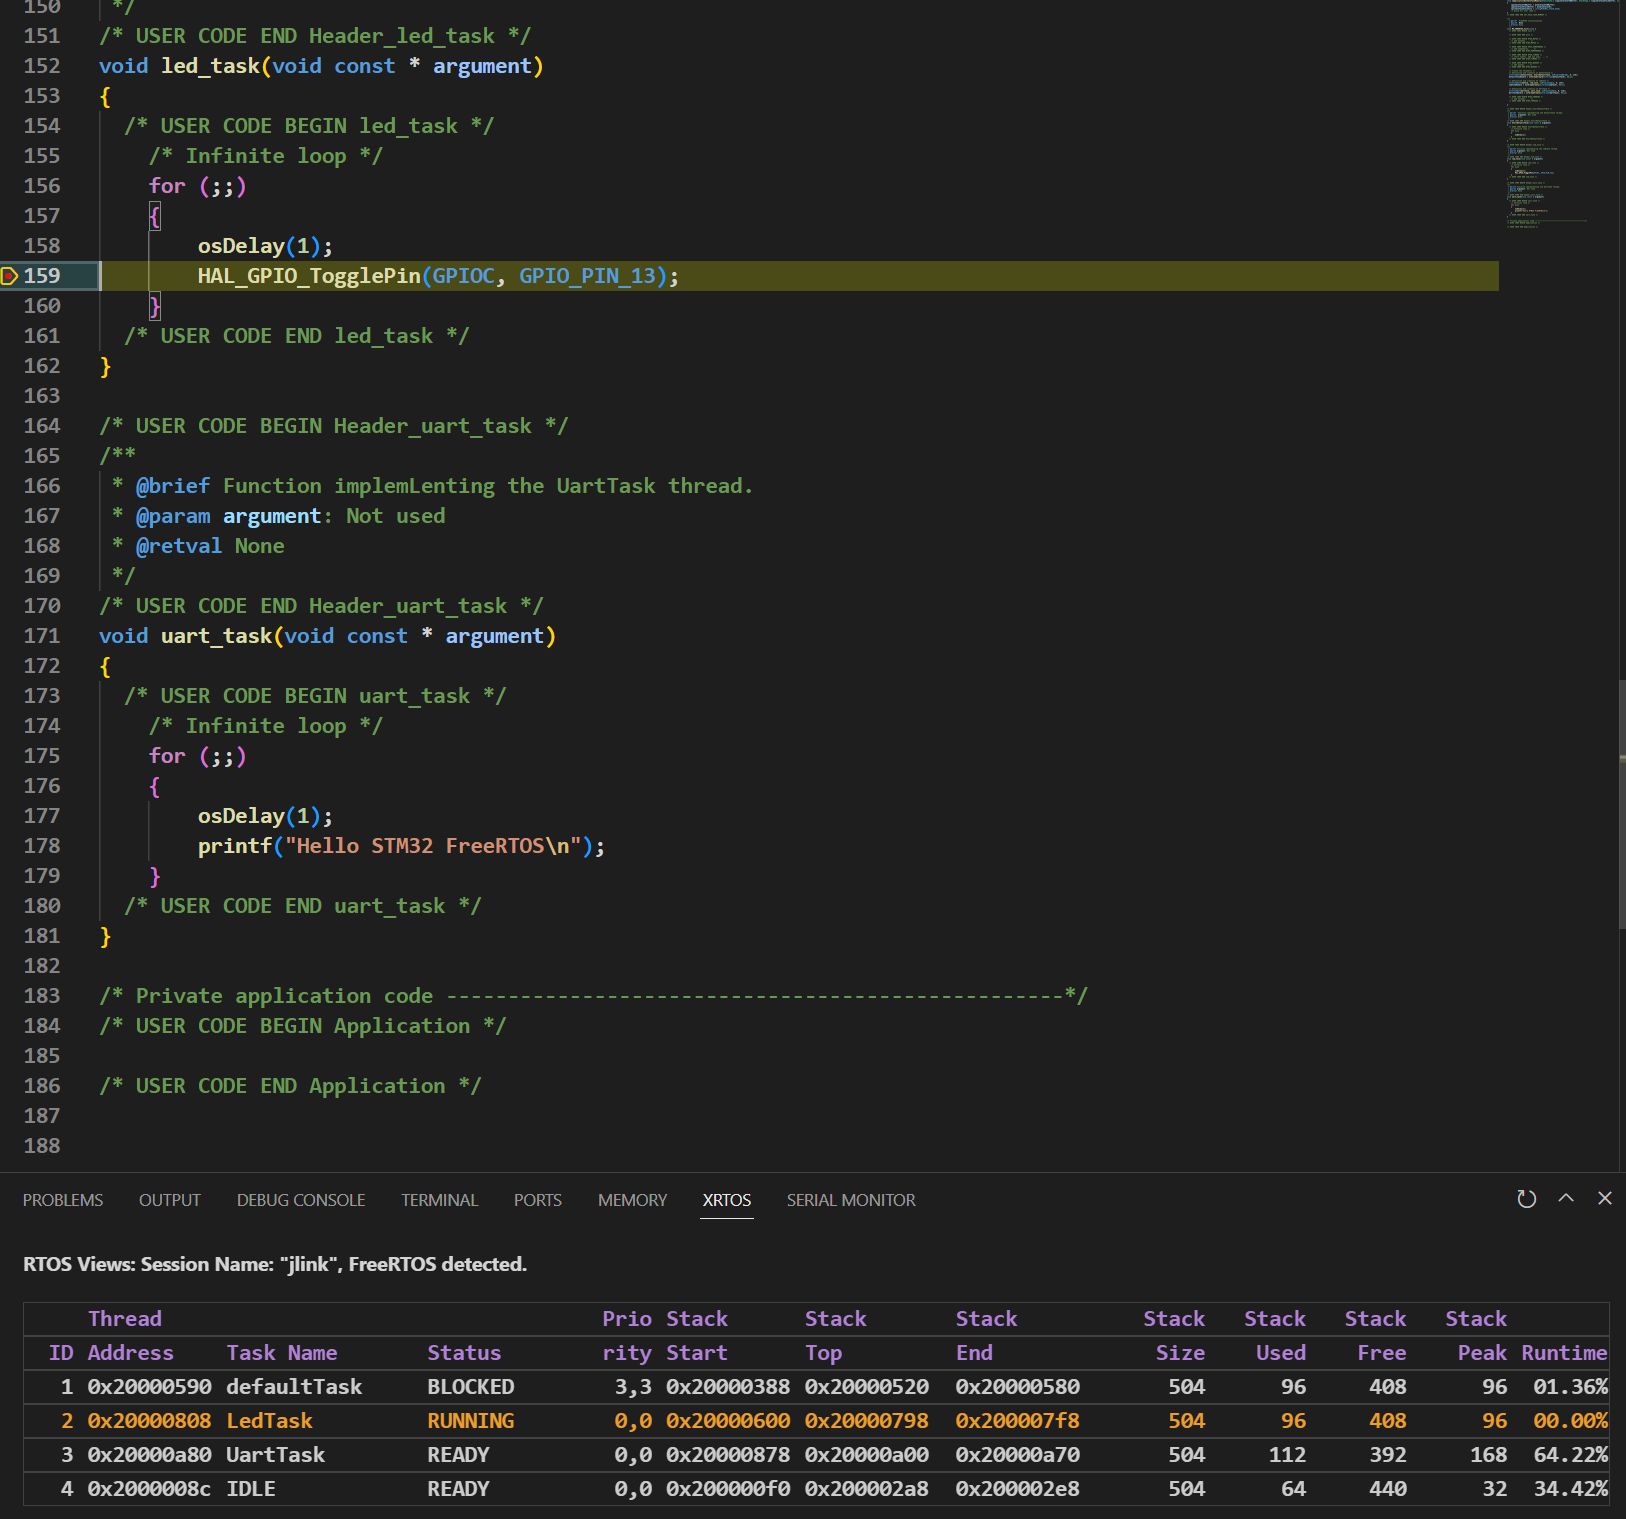This screenshot has width=1626, height=1519.
Task: Click the RUNNING status of LedTask
Action: pos(471,1421)
